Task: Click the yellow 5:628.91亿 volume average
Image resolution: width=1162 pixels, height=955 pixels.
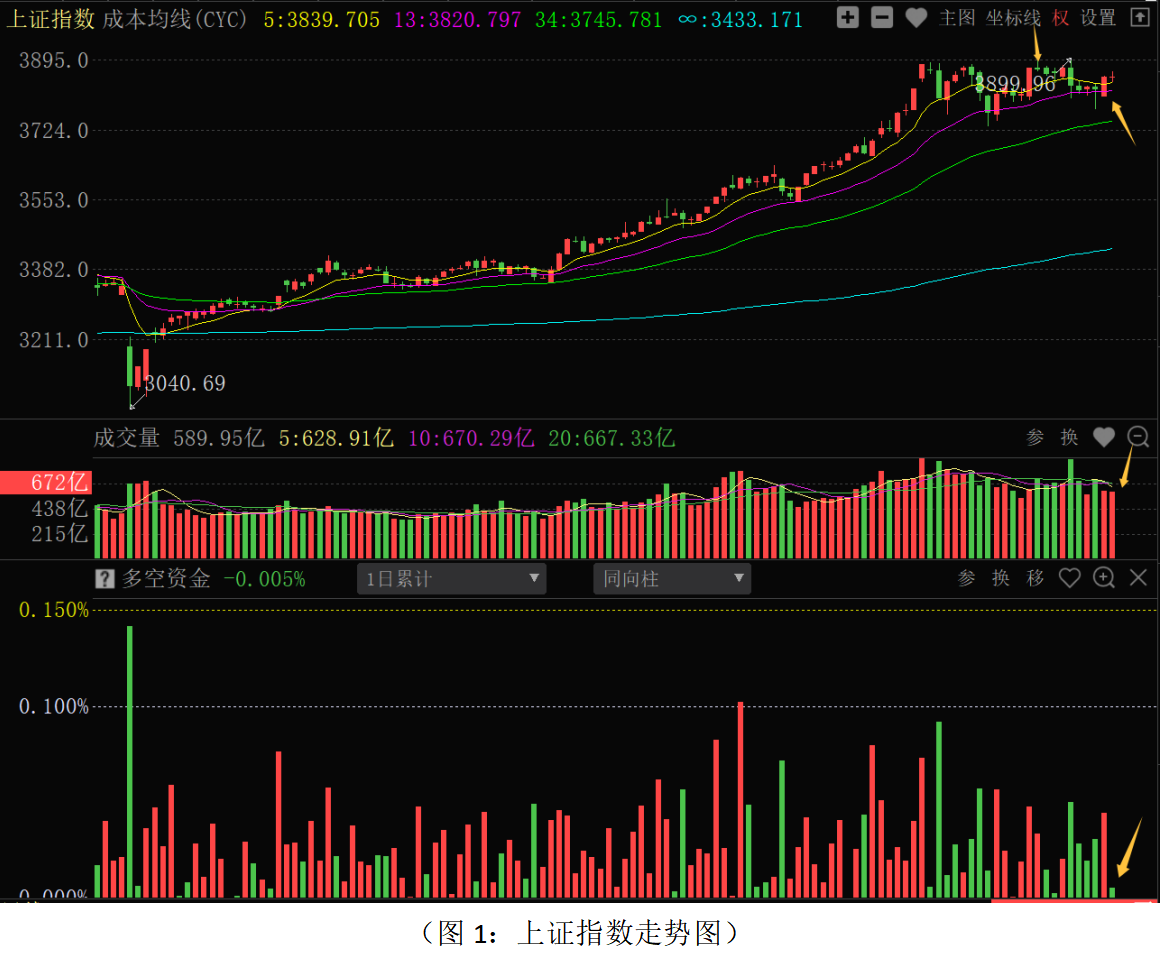Action: click(x=336, y=438)
